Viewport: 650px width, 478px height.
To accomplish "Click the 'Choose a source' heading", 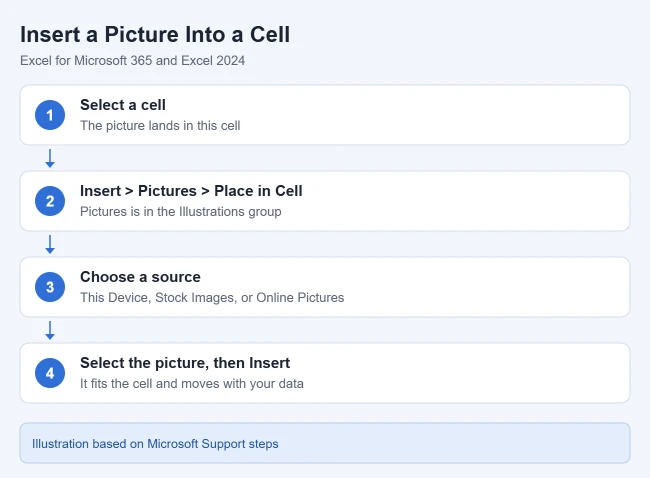I will point(140,277).
